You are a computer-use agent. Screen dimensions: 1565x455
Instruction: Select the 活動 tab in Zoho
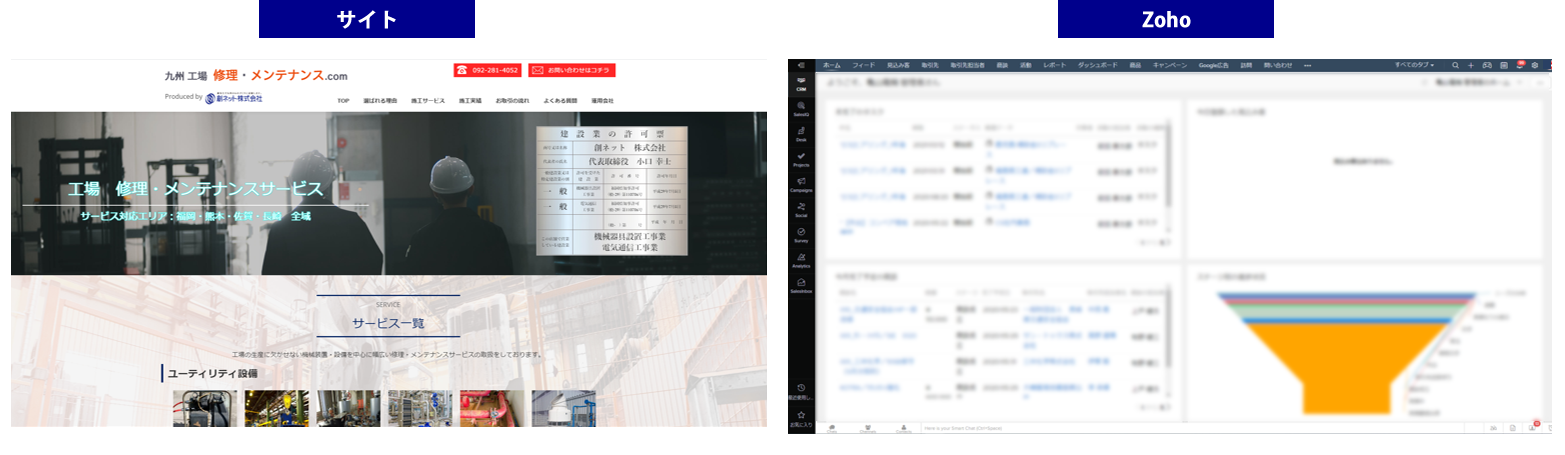tap(1026, 65)
